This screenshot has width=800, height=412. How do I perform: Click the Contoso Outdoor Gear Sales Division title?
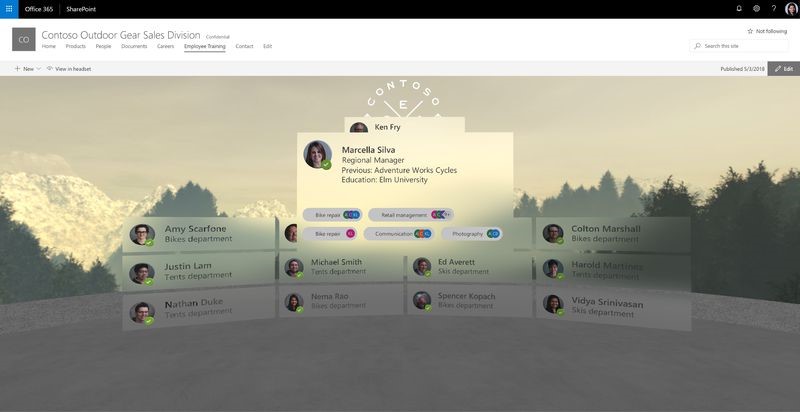[x=121, y=35]
